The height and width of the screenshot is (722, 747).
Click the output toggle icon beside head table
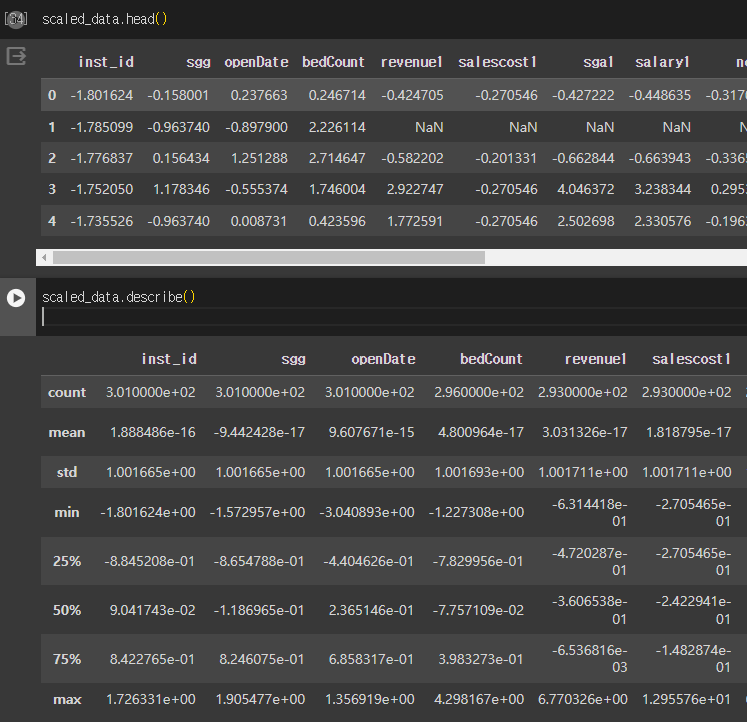click(16, 56)
